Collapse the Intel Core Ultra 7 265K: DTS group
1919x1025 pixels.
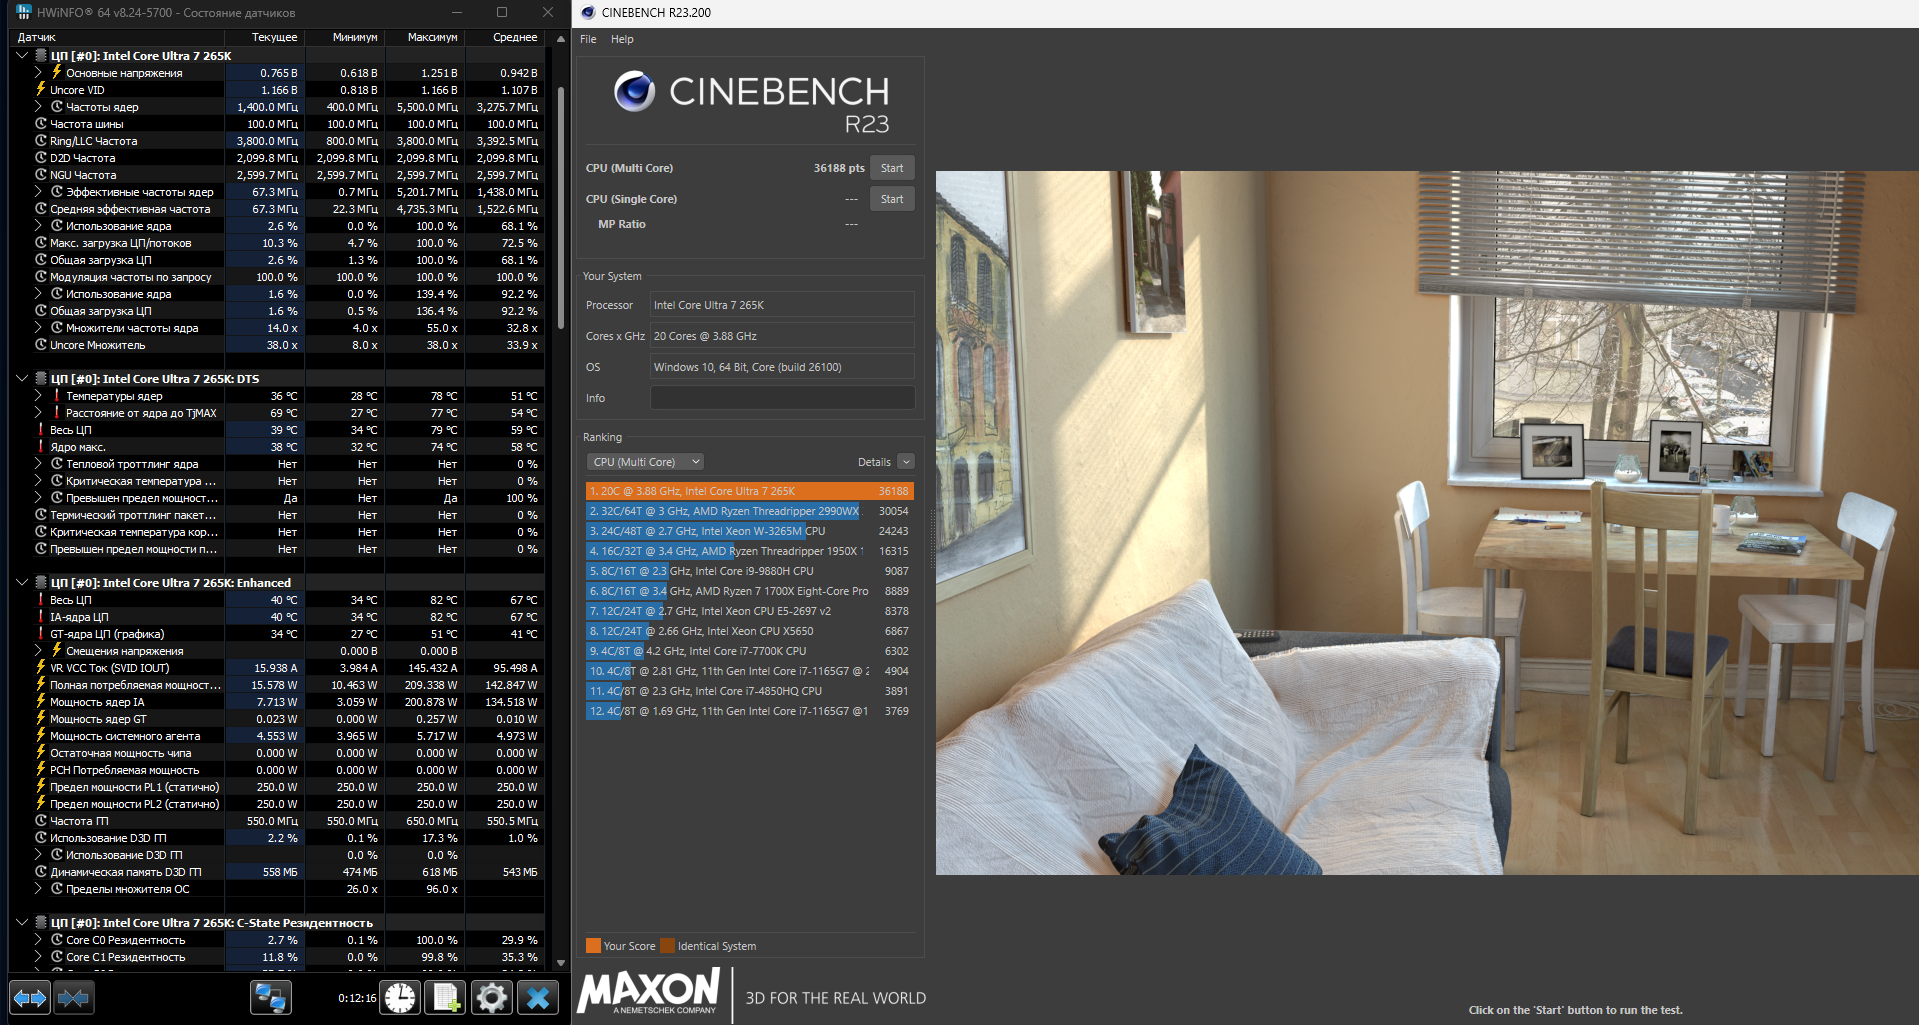click(x=22, y=378)
